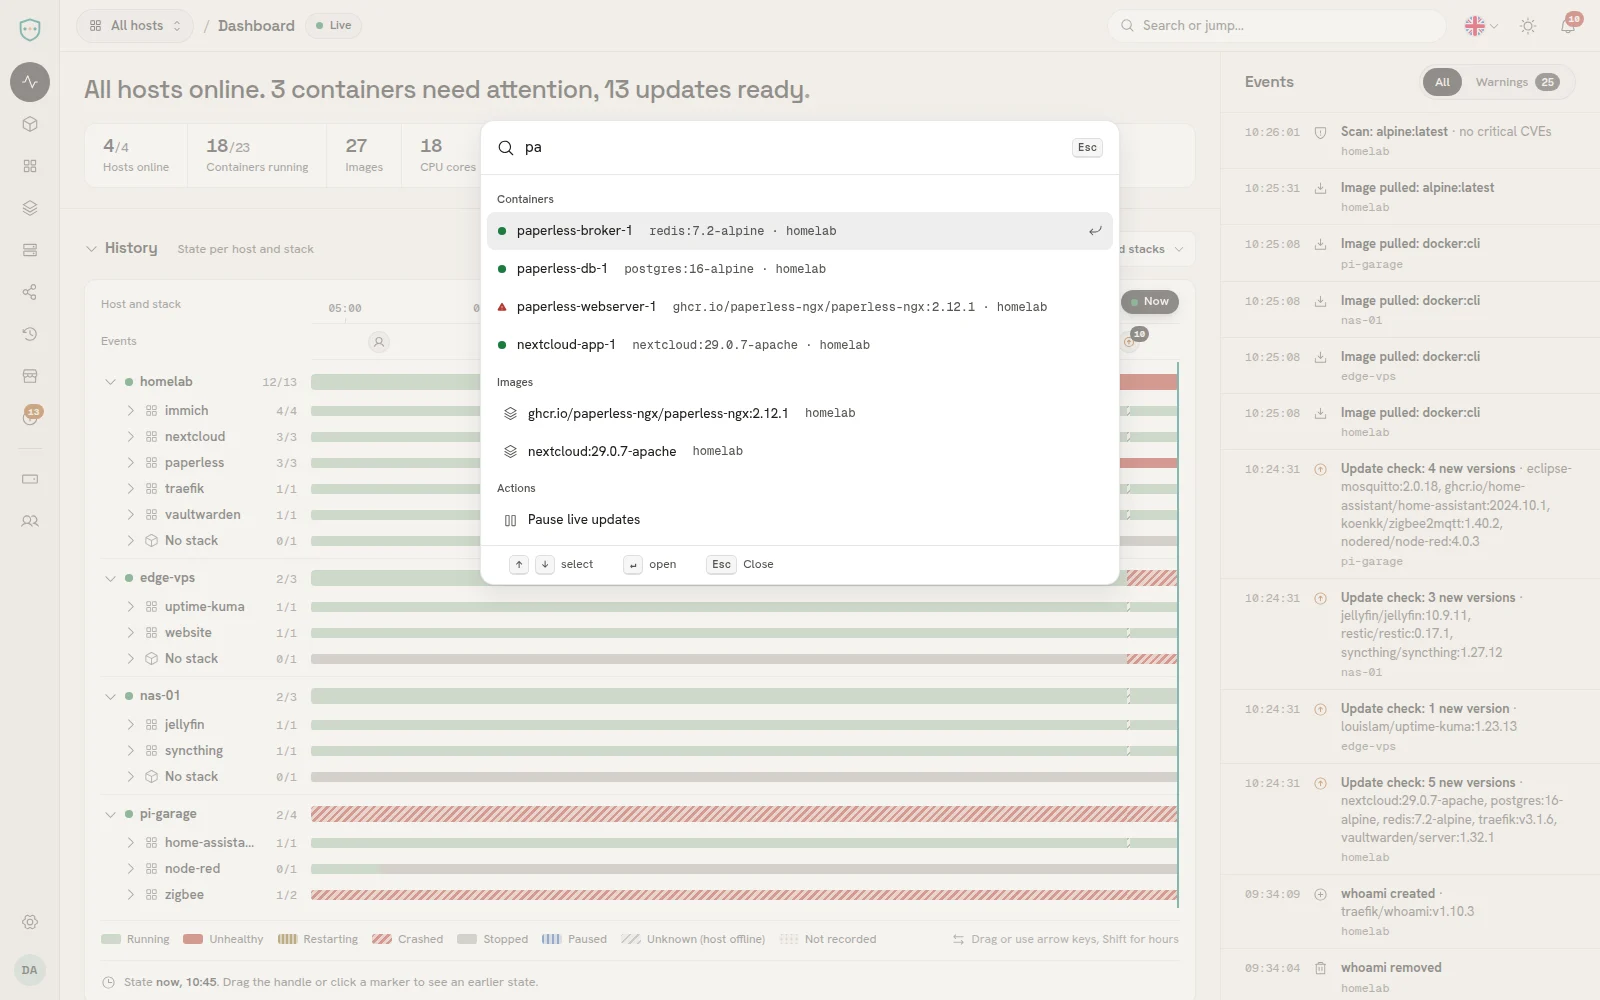Image resolution: width=1600 pixels, height=1000 pixels.
Task: Click the users icon in sidebar
Action: 30,521
